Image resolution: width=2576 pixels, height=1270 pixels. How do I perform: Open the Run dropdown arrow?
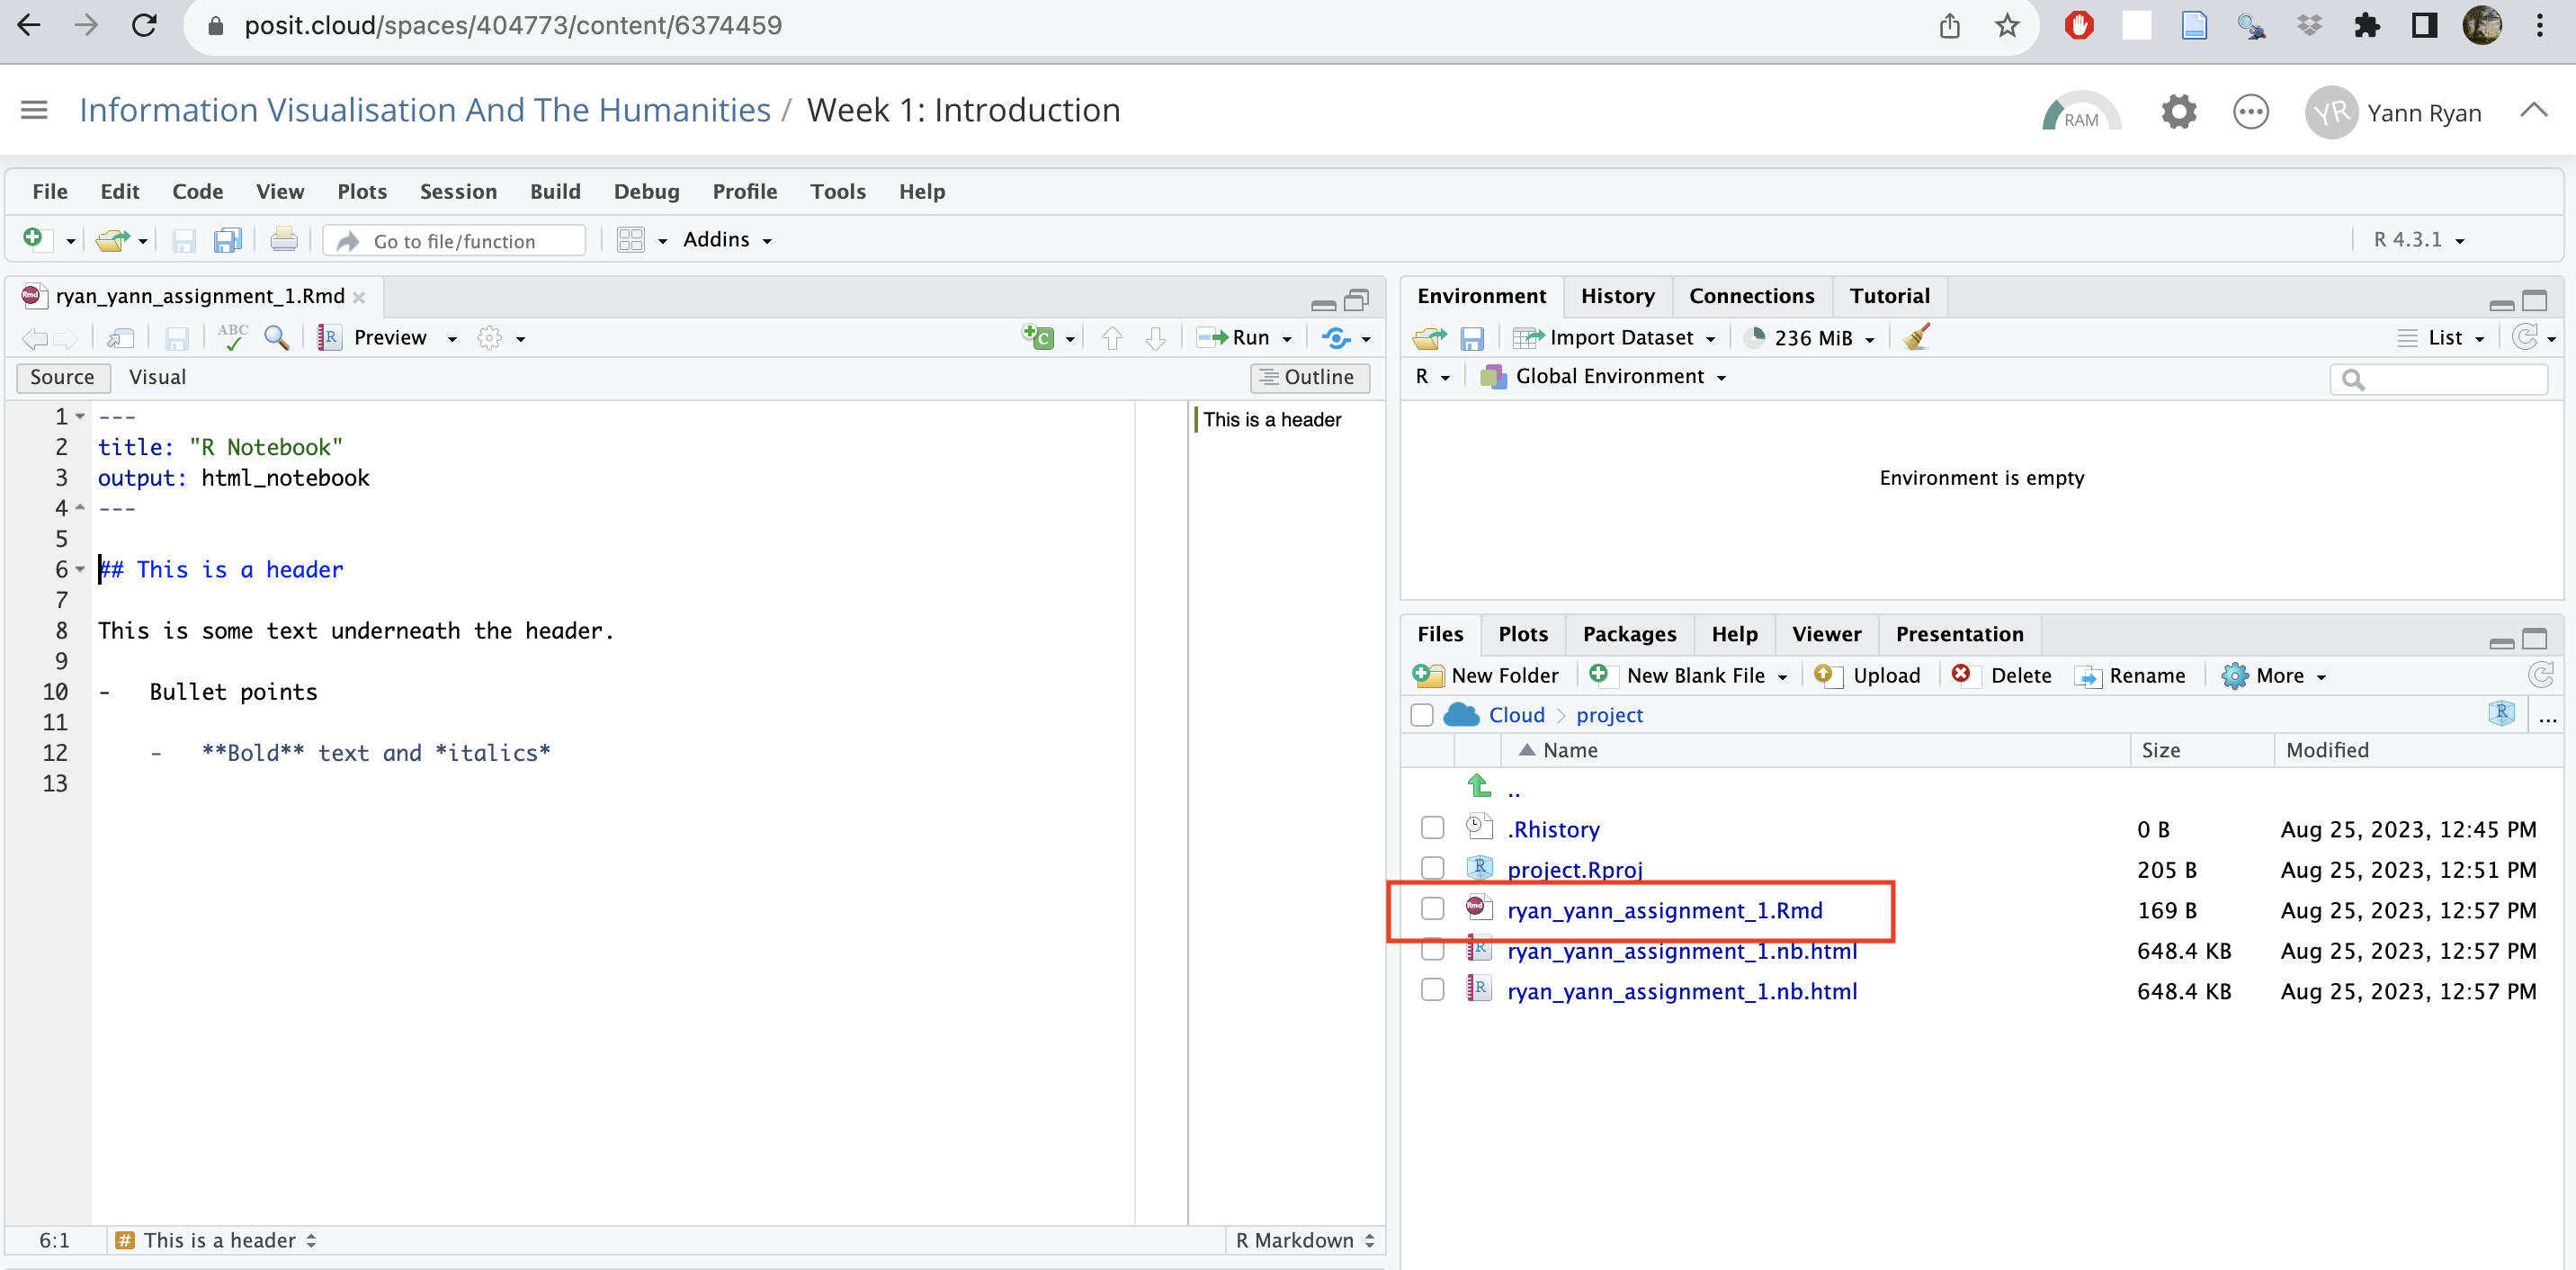pyautogui.click(x=1287, y=339)
